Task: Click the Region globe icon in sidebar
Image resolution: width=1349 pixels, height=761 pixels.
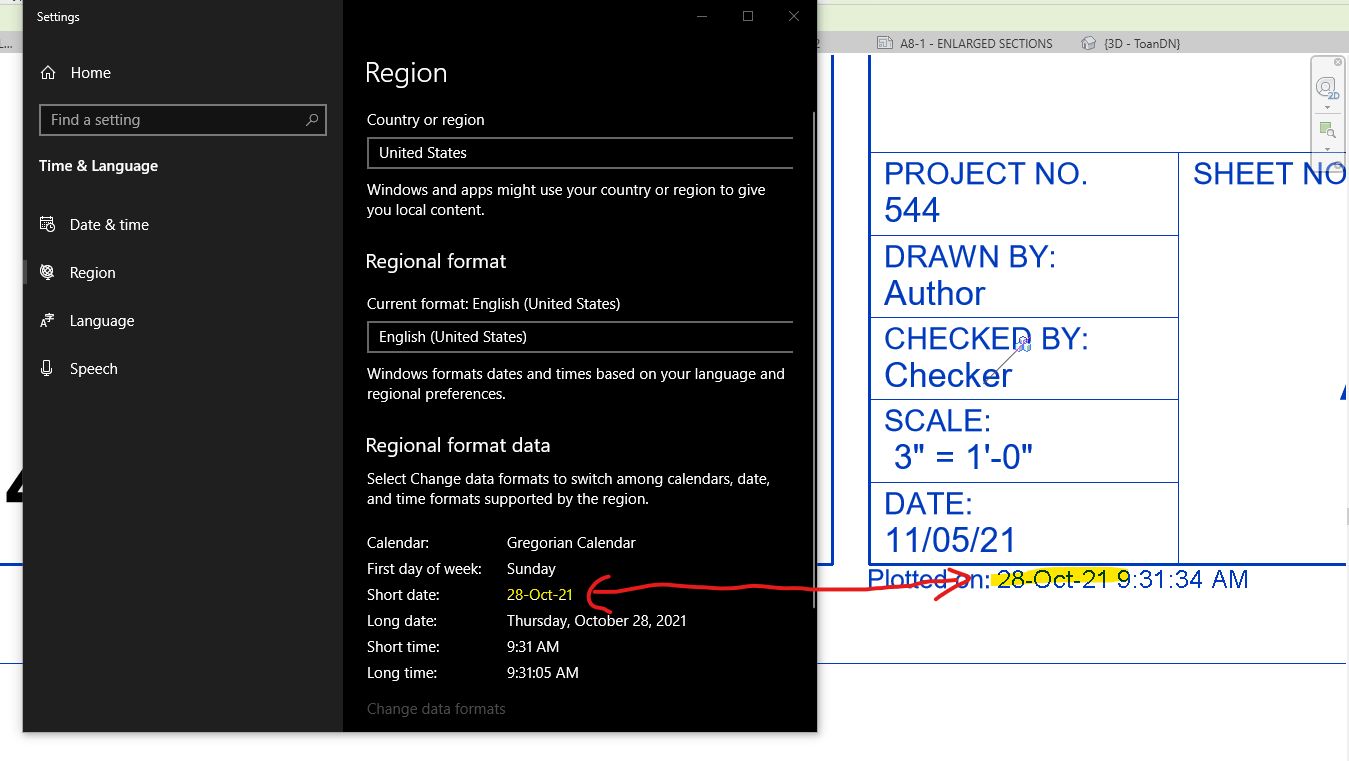Action: tap(47, 272)
